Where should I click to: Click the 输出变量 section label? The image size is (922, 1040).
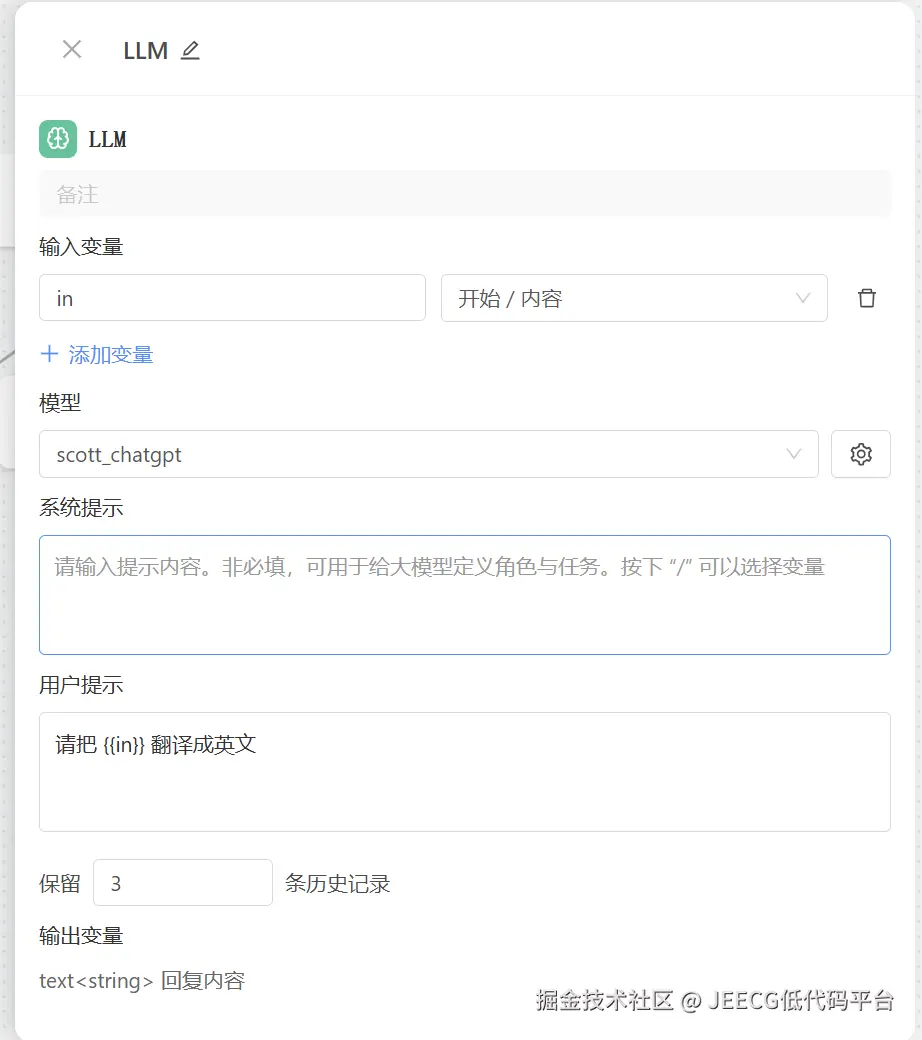pyautogui.click(x=81, y=936)
